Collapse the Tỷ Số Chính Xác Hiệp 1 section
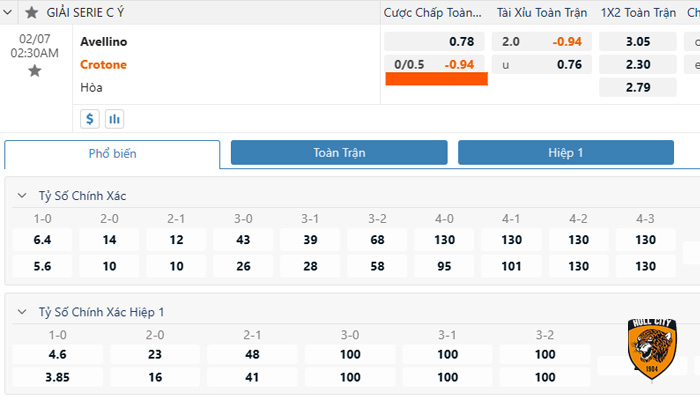This screenshot has width=700, height=400. coord(21,312)
